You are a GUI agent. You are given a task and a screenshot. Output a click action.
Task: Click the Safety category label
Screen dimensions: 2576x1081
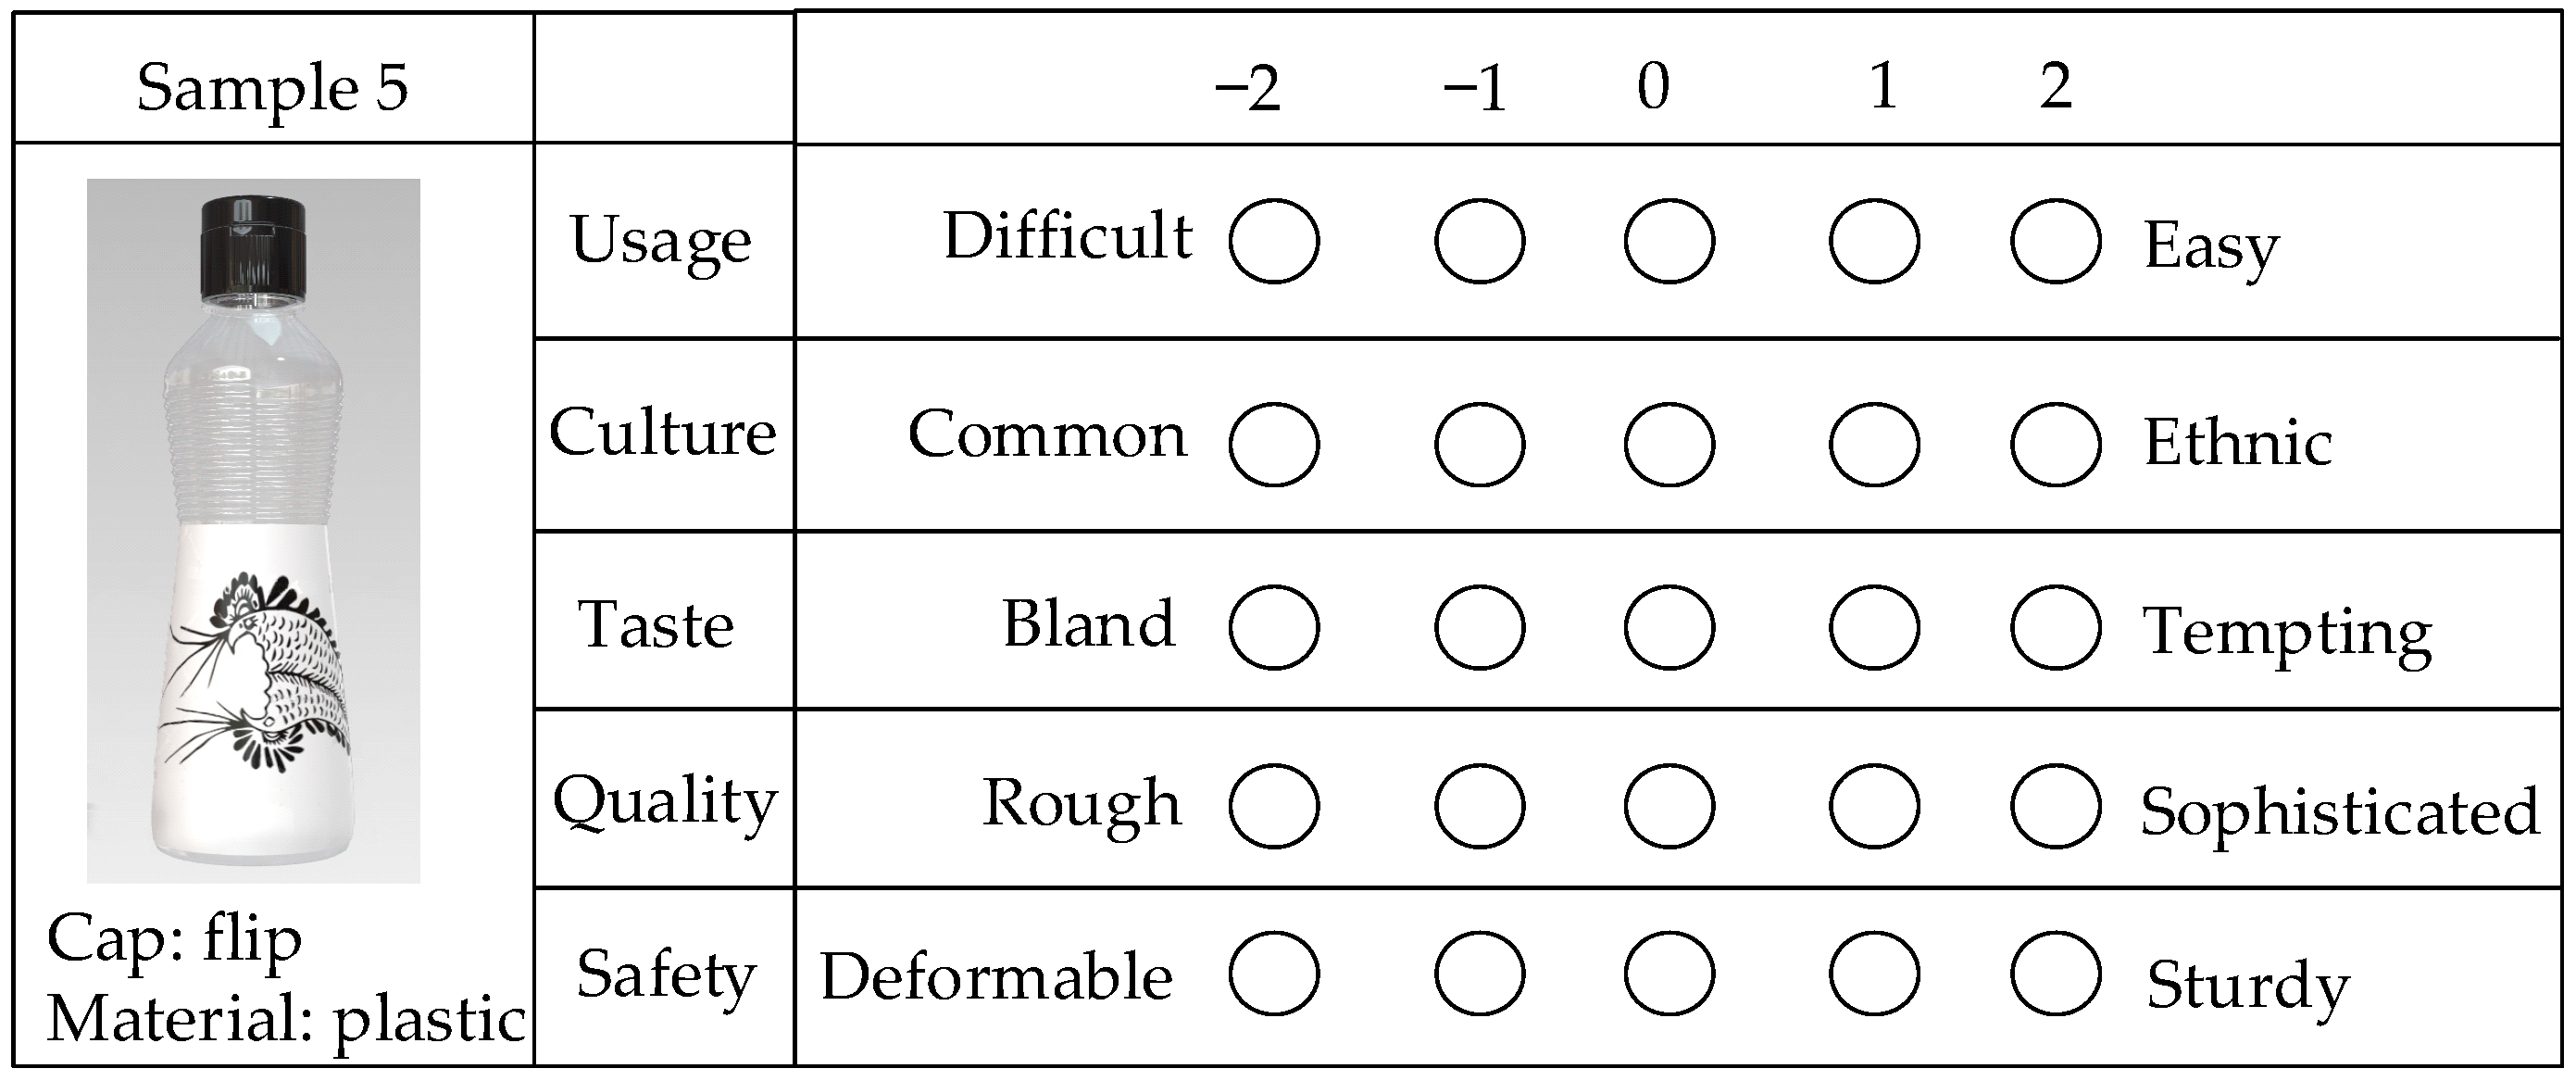(665, 975)
